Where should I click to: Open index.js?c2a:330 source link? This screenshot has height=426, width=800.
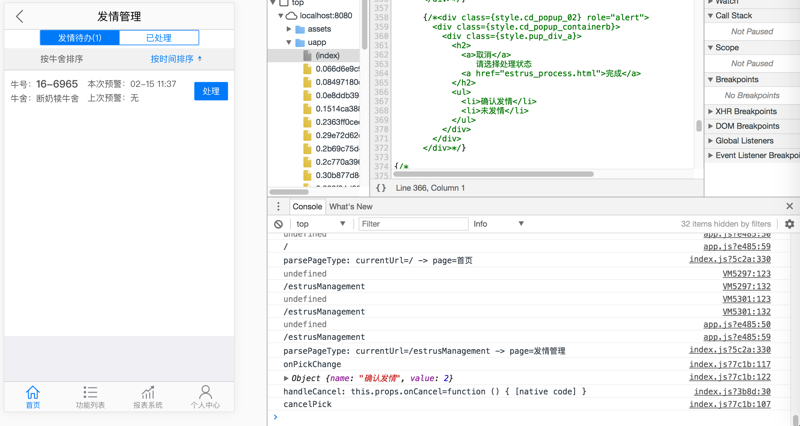pos(729,260)
